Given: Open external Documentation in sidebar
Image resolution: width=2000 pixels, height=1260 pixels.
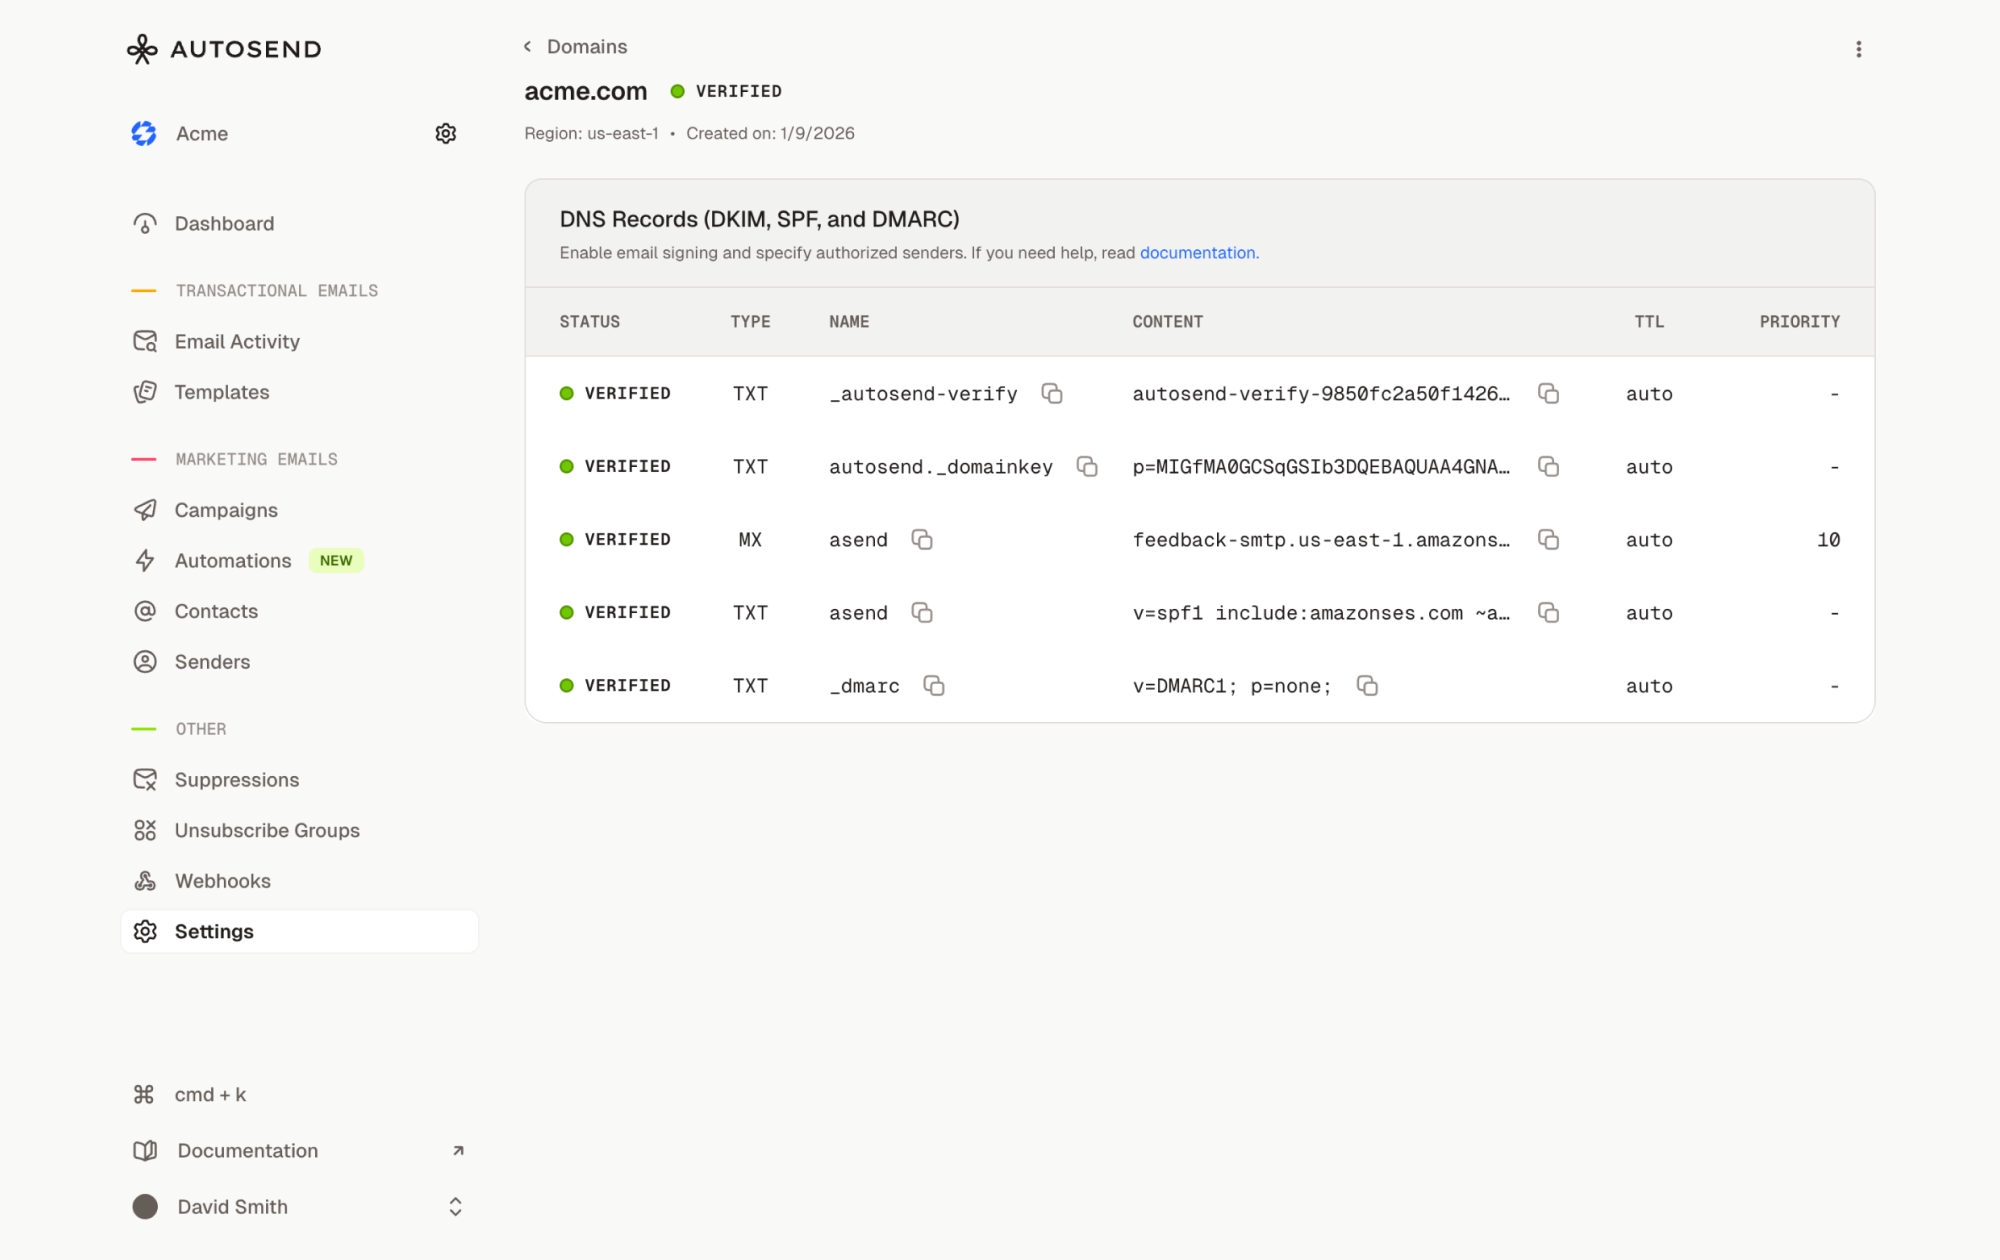Looking at the screenshot, I should (247, 1150).
